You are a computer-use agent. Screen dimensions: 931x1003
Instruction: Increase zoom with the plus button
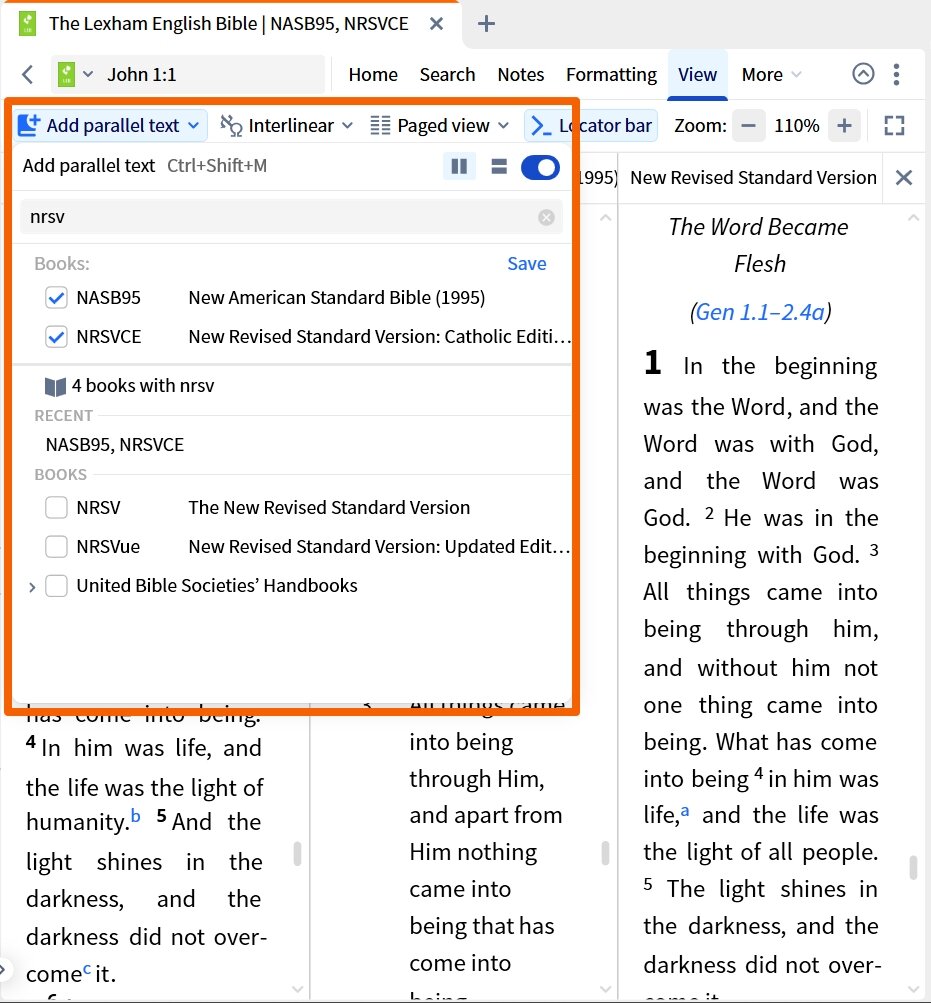tap(844, 125)
